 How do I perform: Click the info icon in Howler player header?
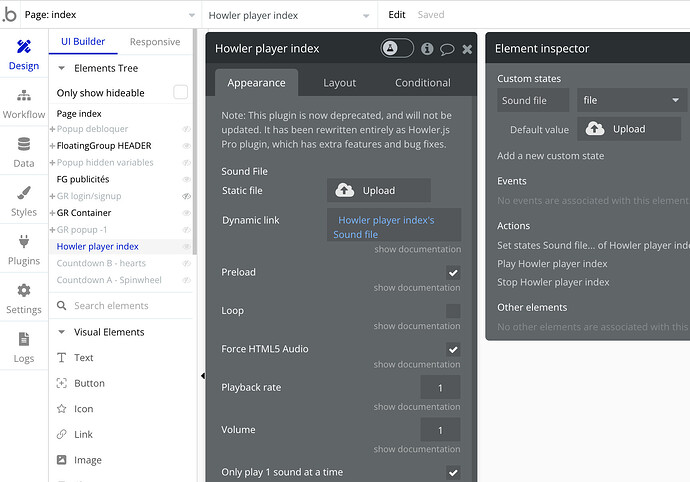(x=427, y=49)
